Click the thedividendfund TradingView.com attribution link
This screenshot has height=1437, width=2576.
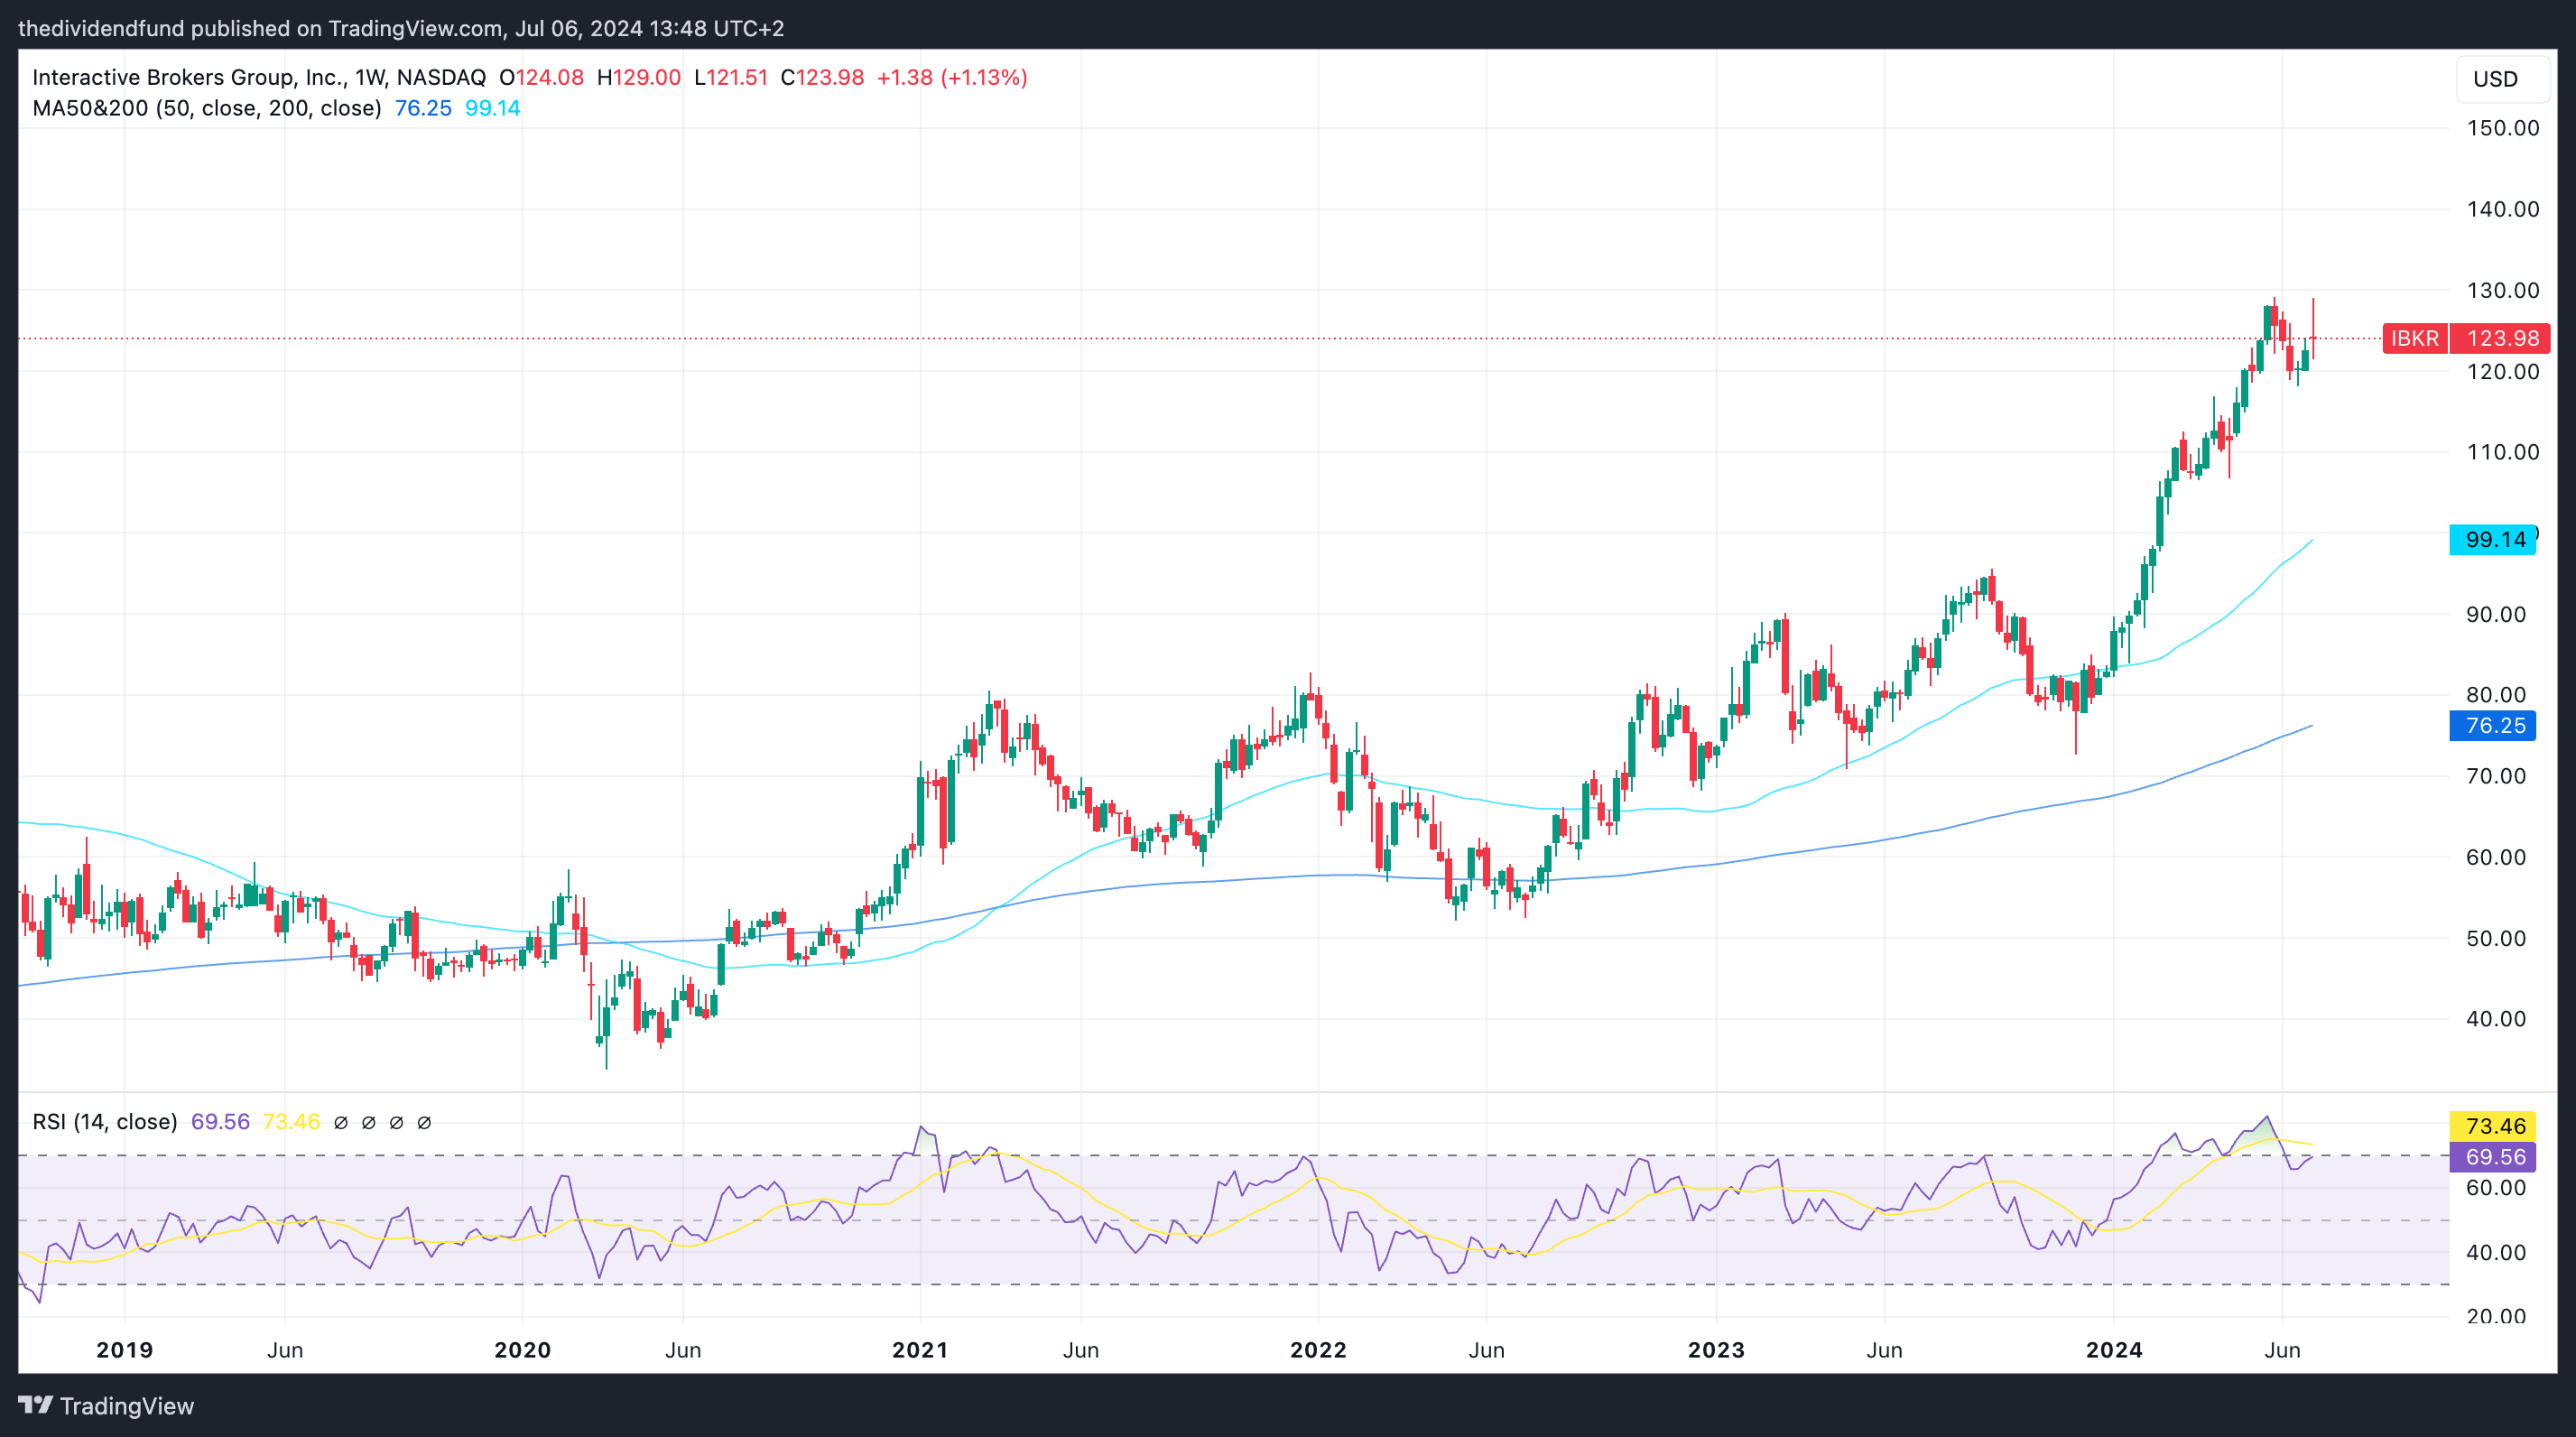[x=400, y=28]
